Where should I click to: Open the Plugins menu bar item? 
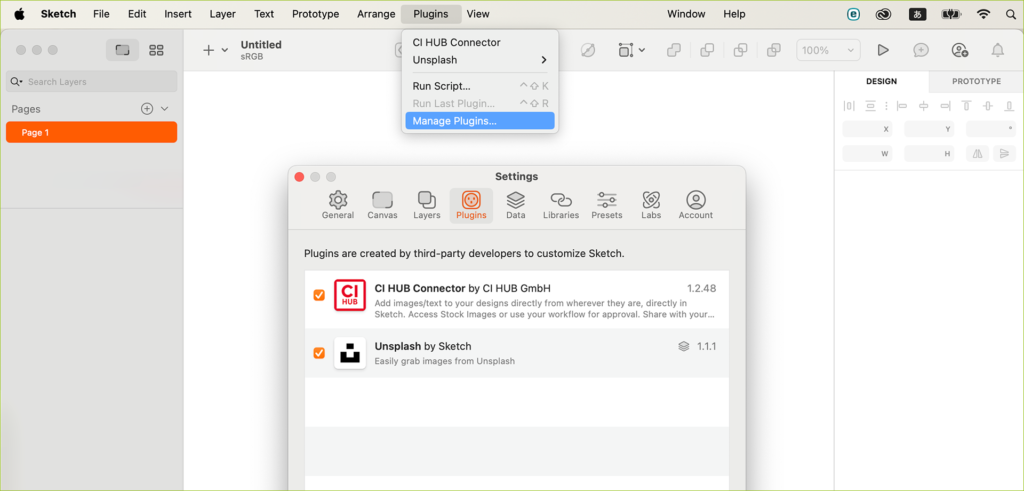pos(431,14)
